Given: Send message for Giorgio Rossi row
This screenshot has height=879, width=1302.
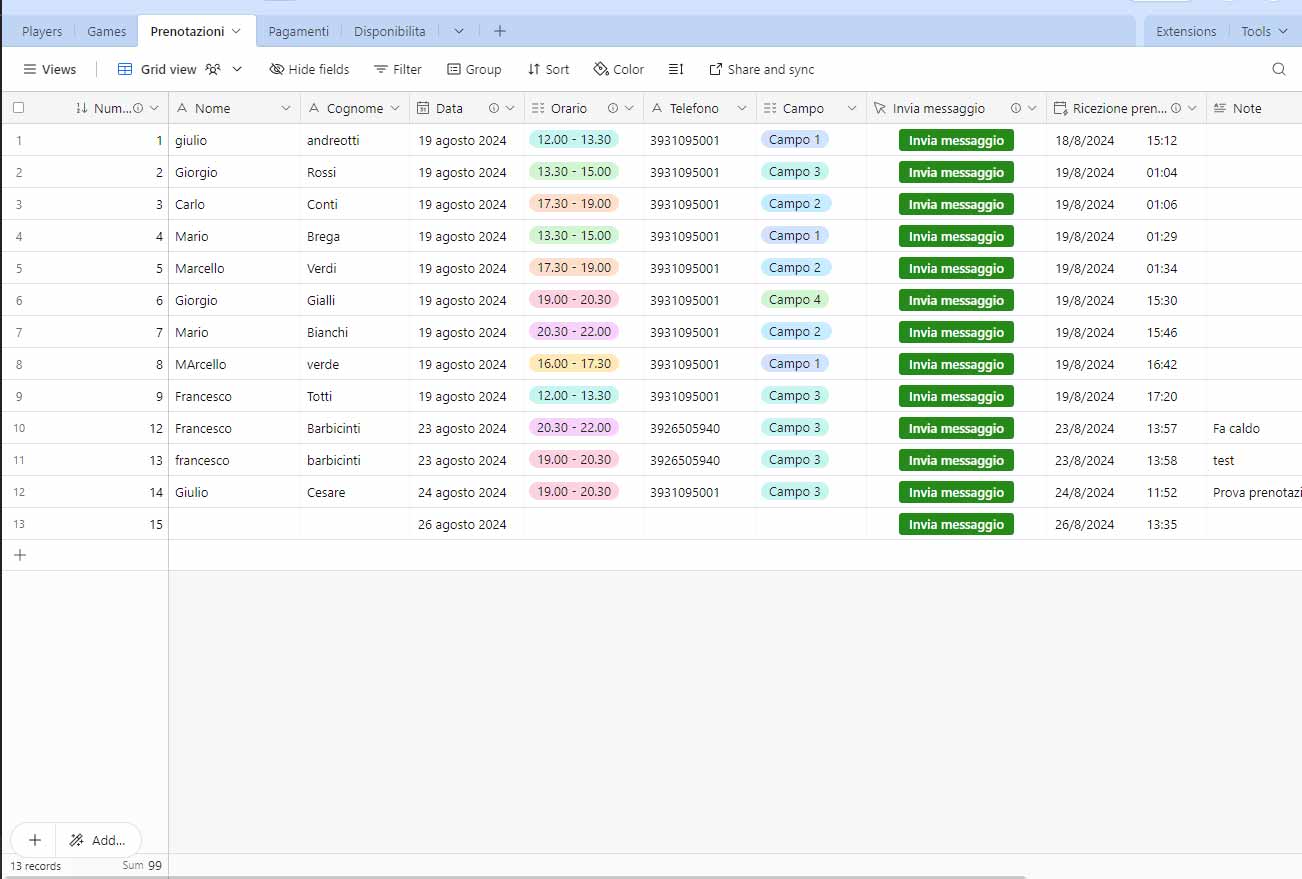Looking at the screenshot, I should point(956,172).
